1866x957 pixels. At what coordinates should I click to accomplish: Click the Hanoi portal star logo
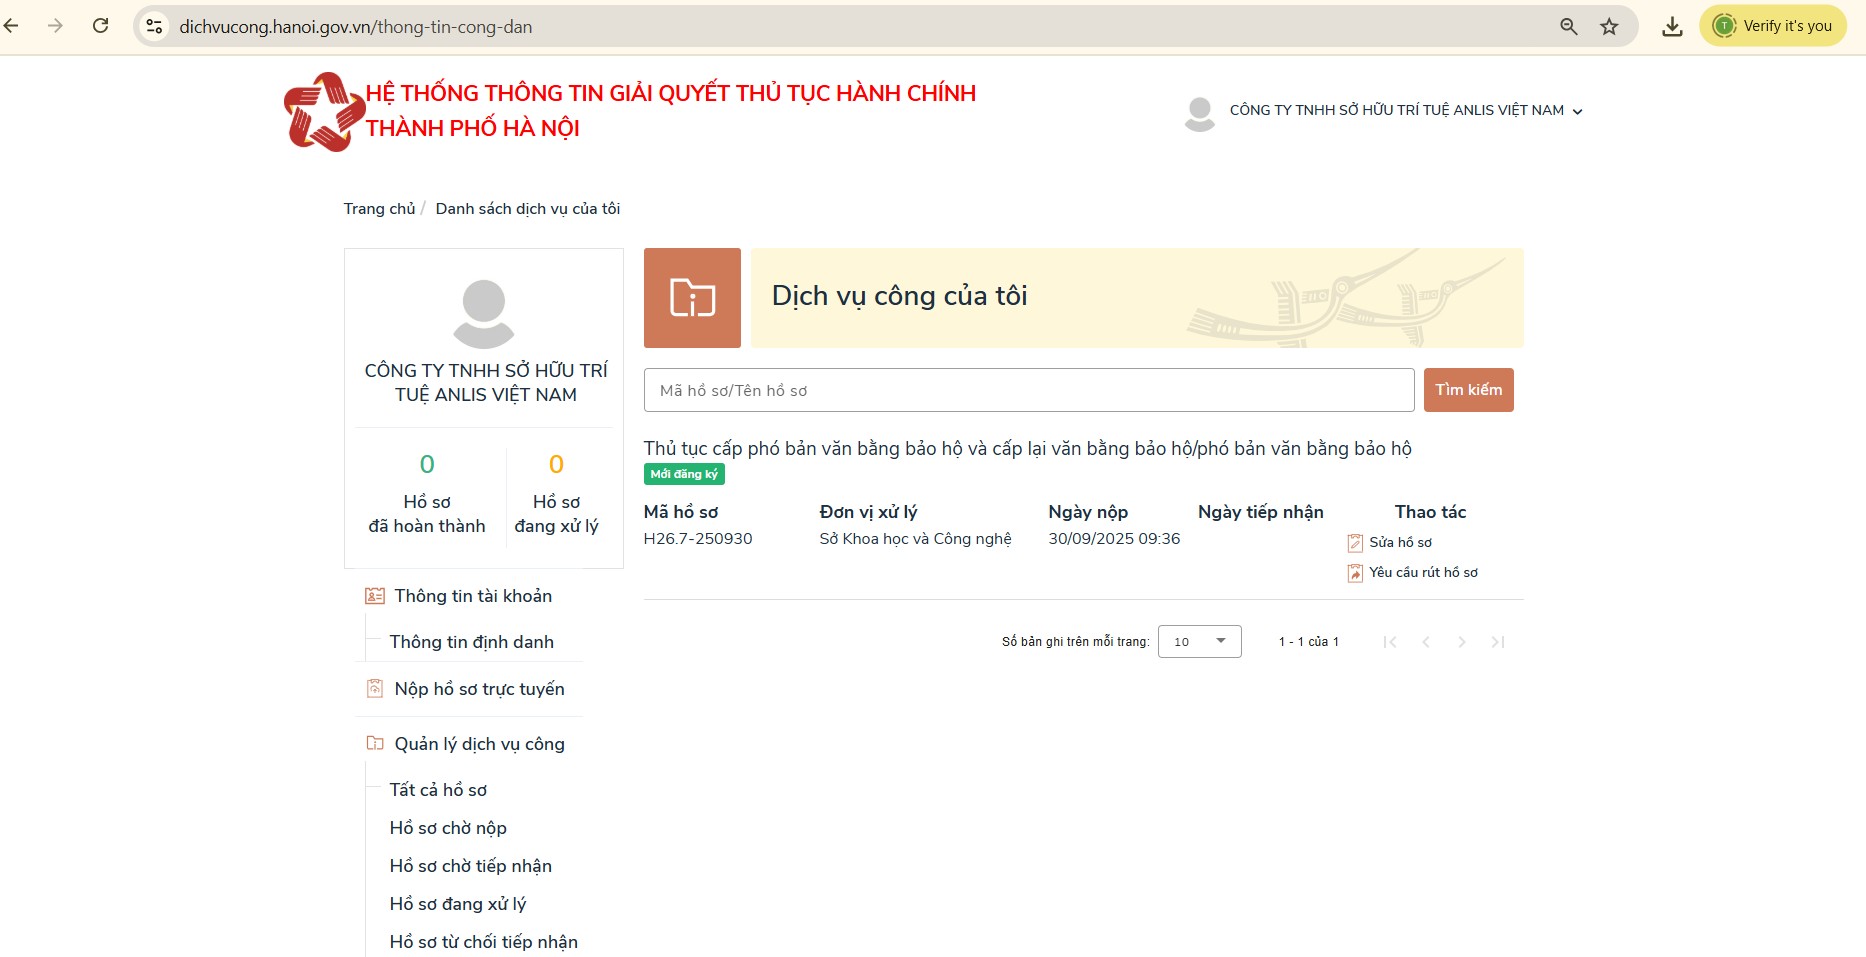tap(323, 112)
